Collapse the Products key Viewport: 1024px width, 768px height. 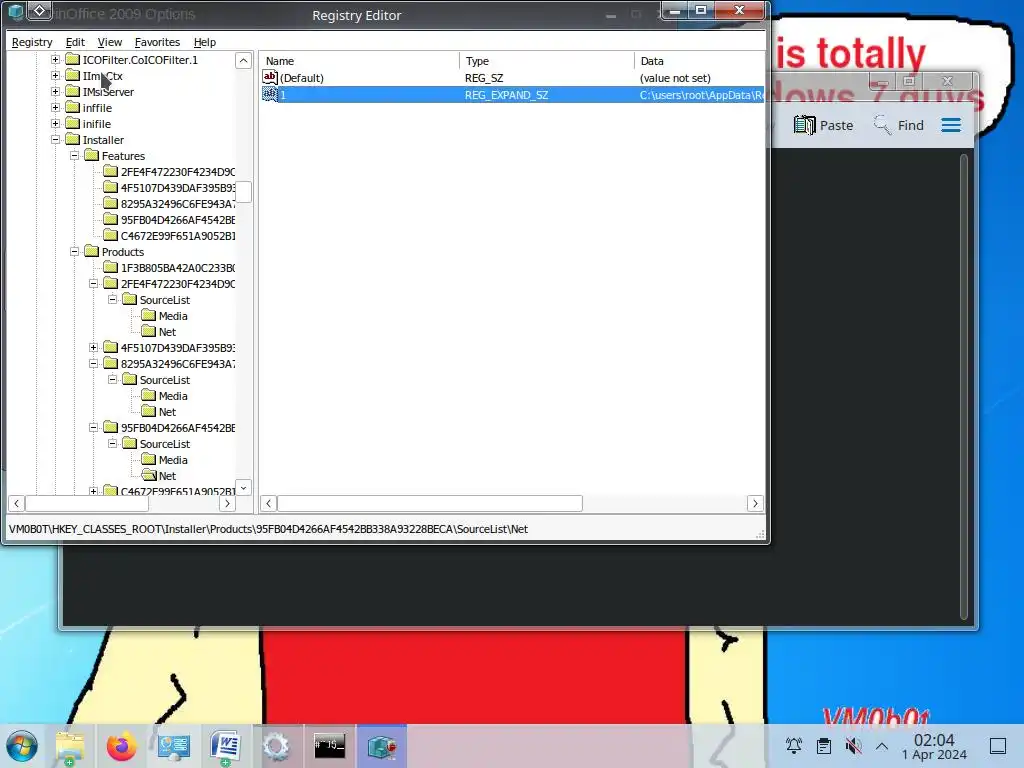(x=74, y=251)
